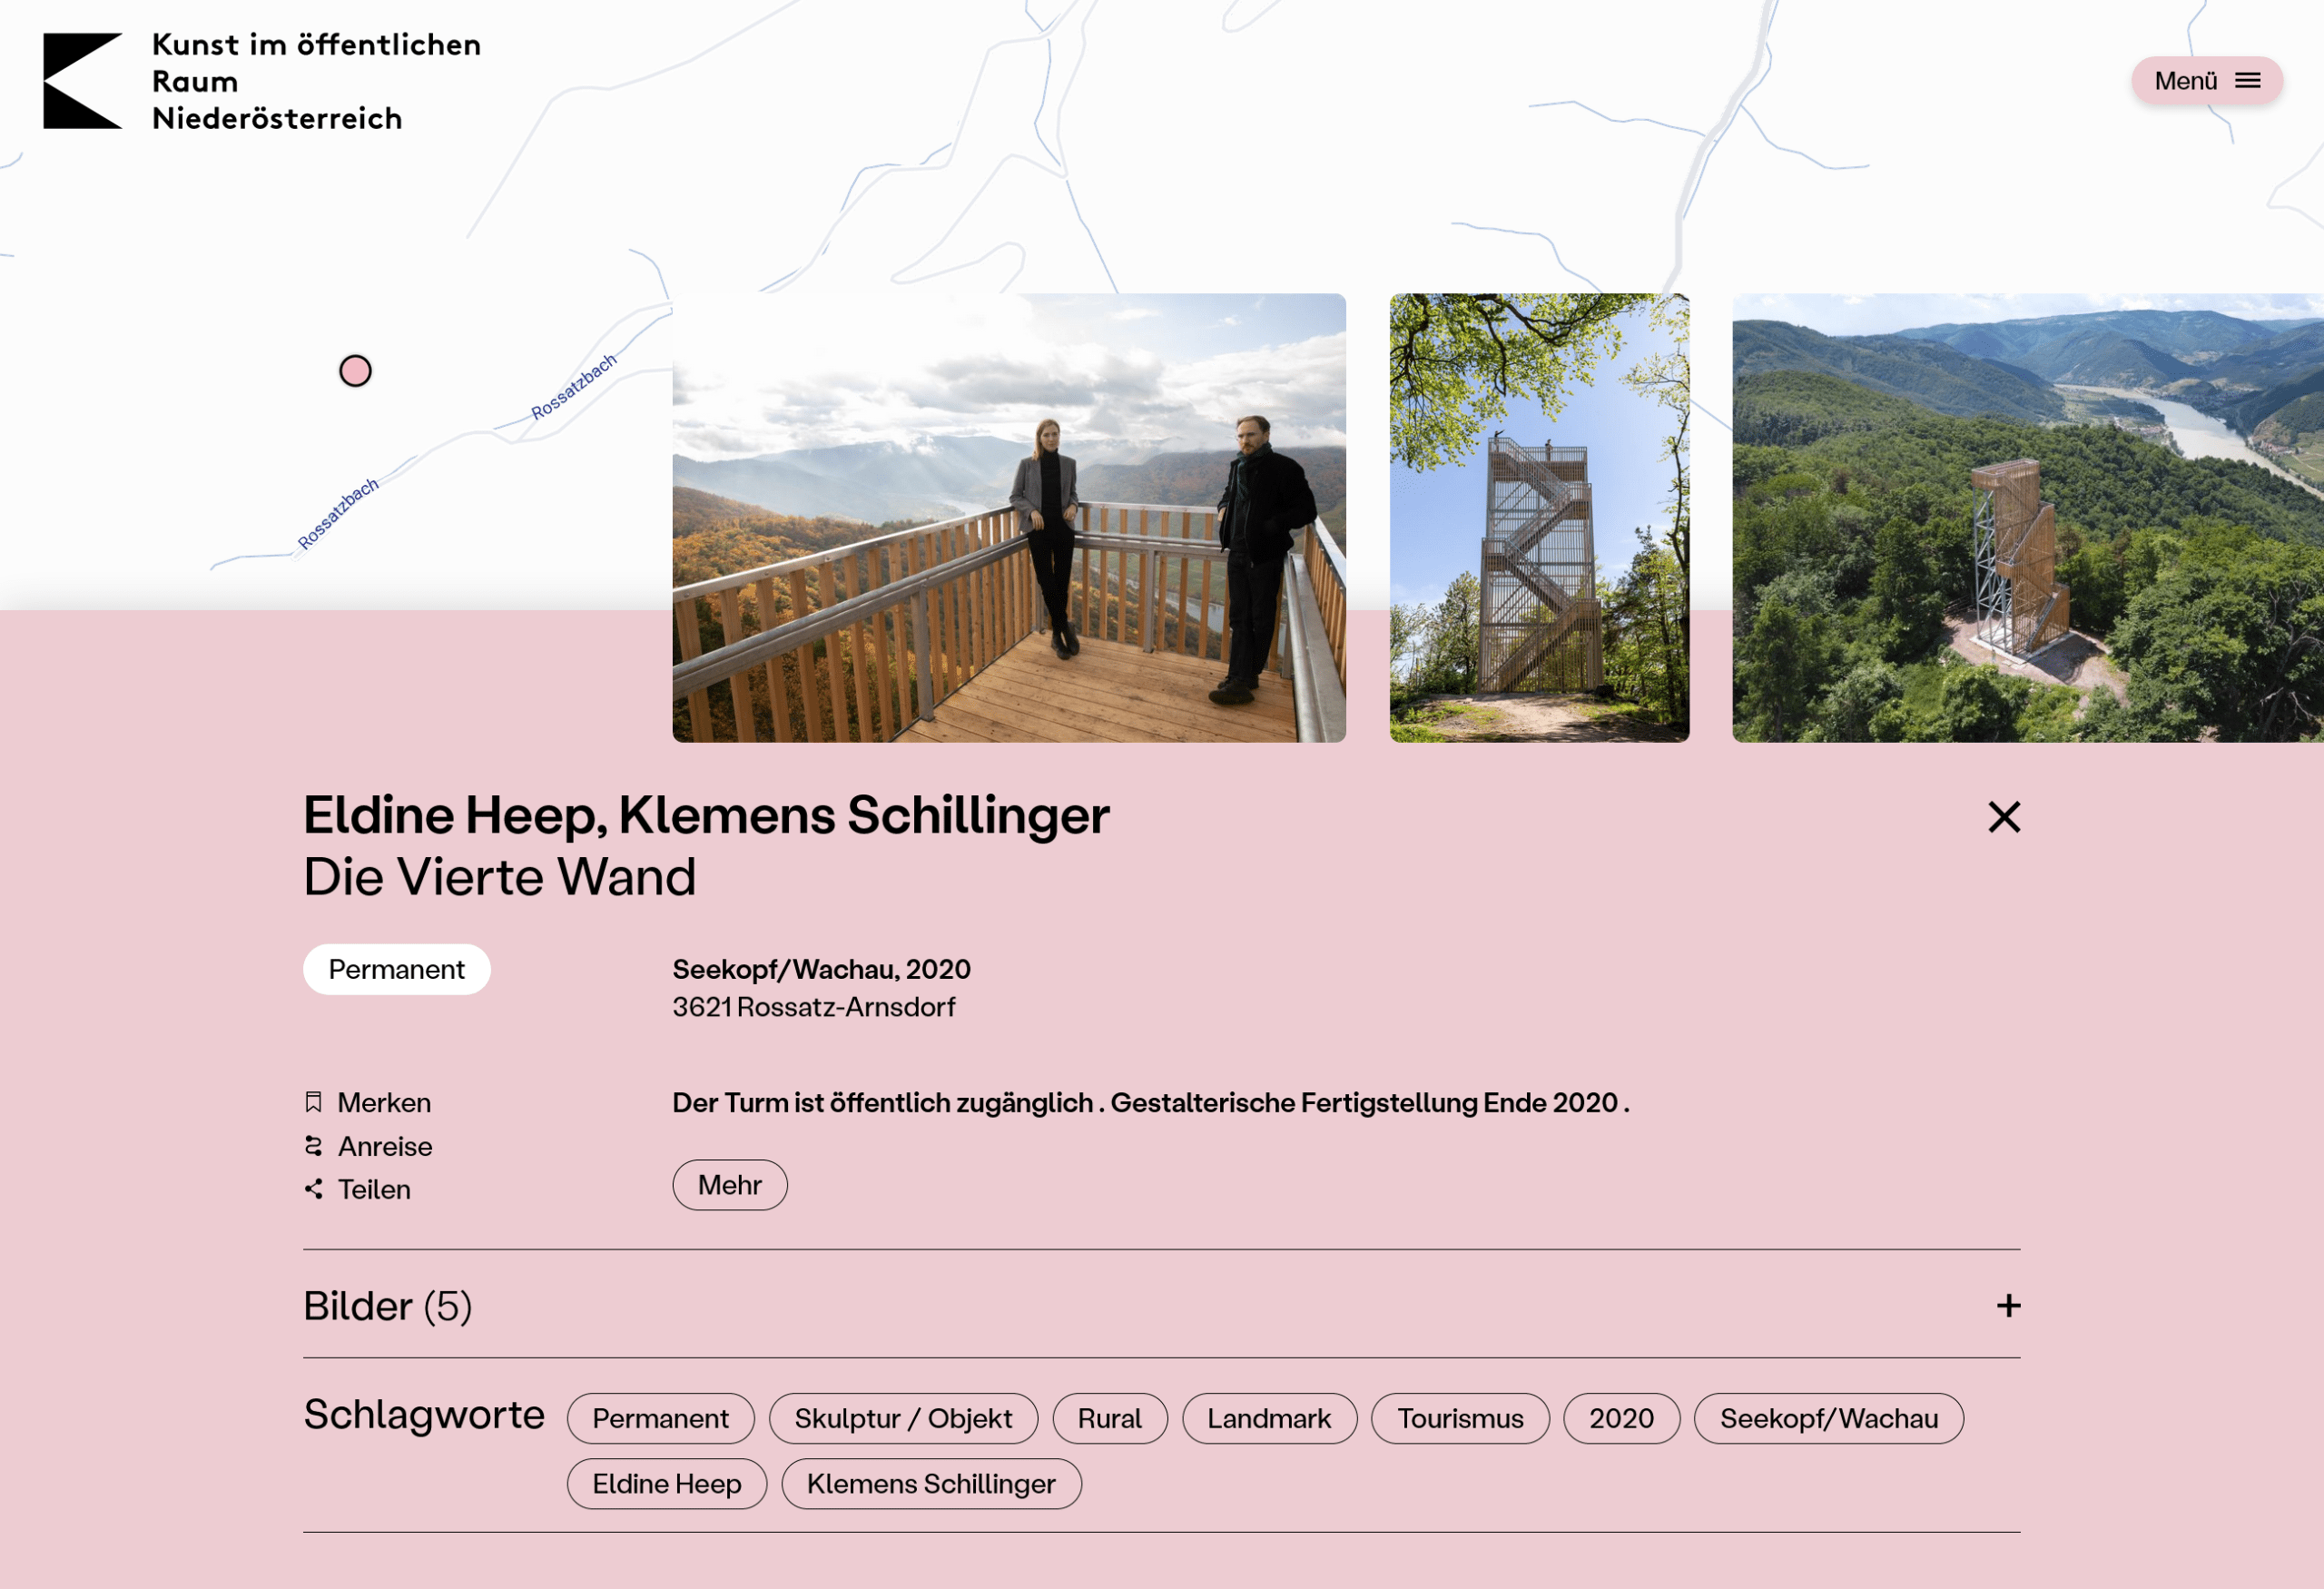
Task: Open the Bilder (5) section heading
Action: pos(387,1306)
